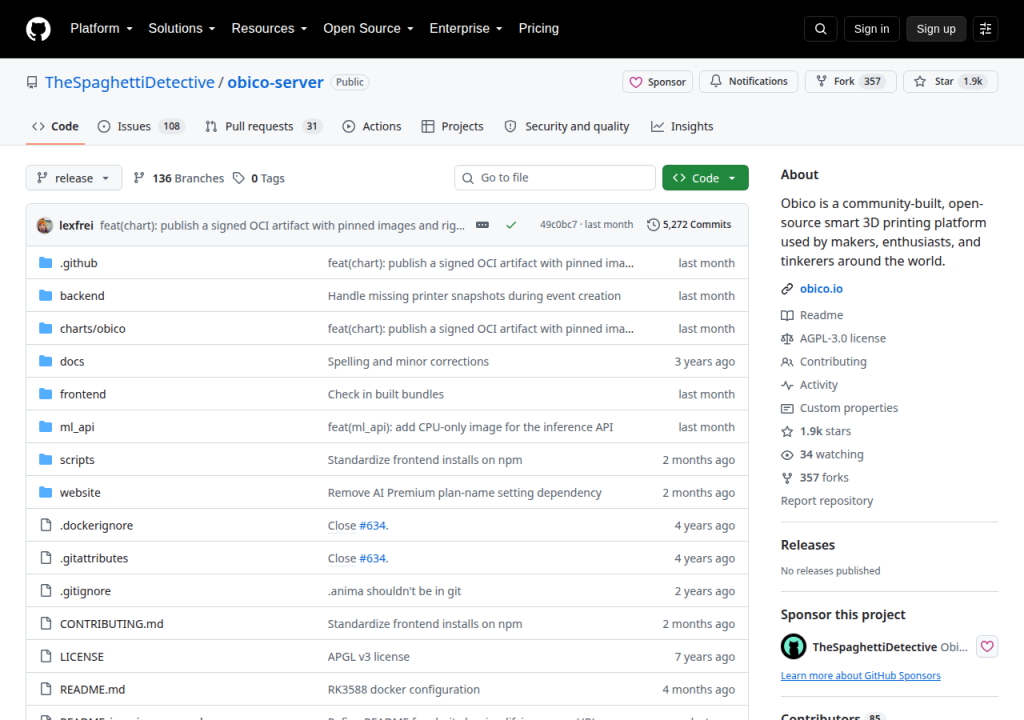Open the Actions tab
Screen dimensions: 1024x720
pos(372,126)
